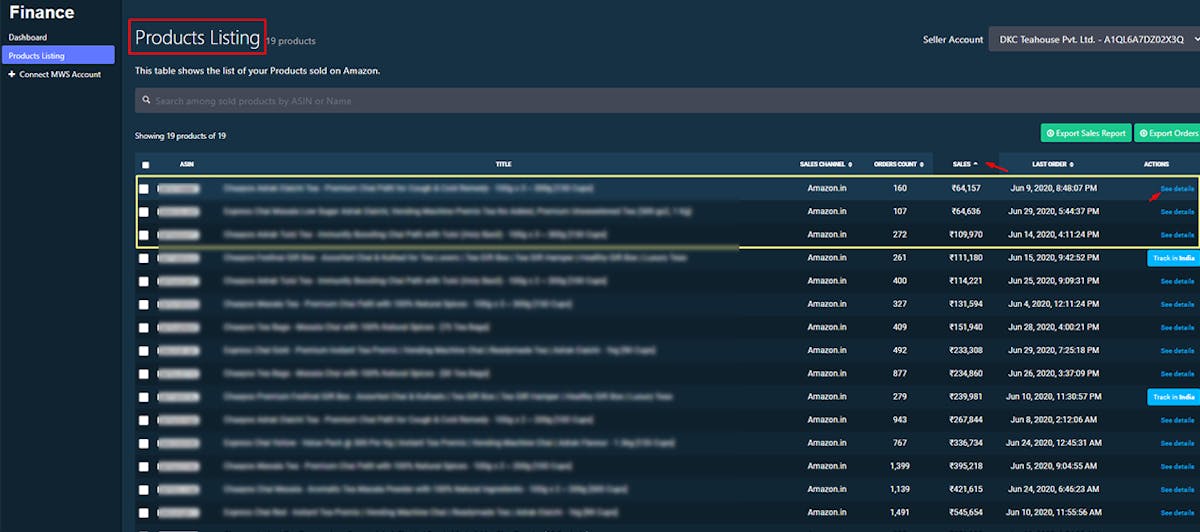Check the box for the ₹267,844 row
The height and width of the screenshot is (532, 1200).
click(x=144, y=420)
